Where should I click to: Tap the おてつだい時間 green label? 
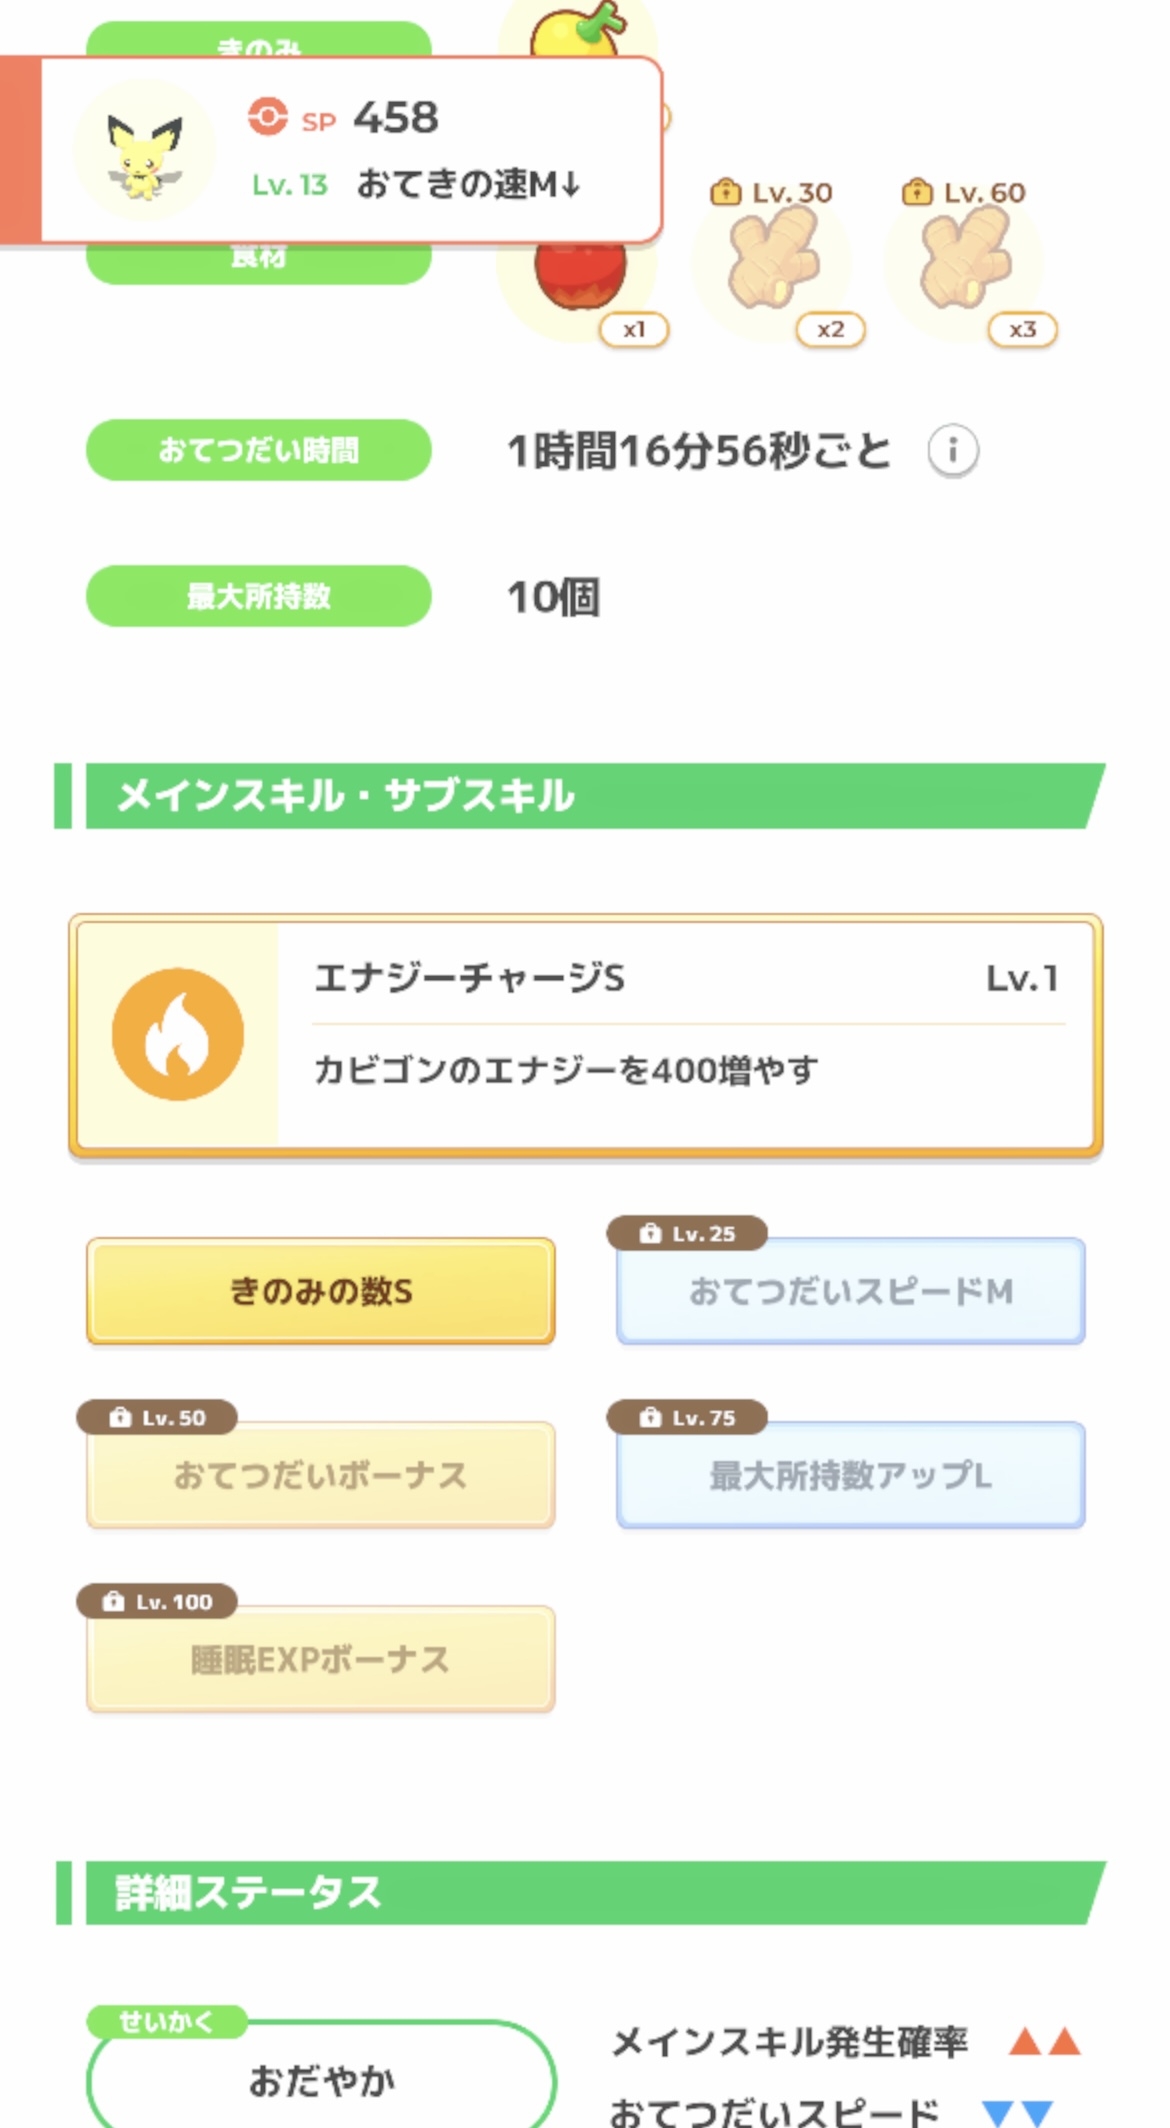259,450
